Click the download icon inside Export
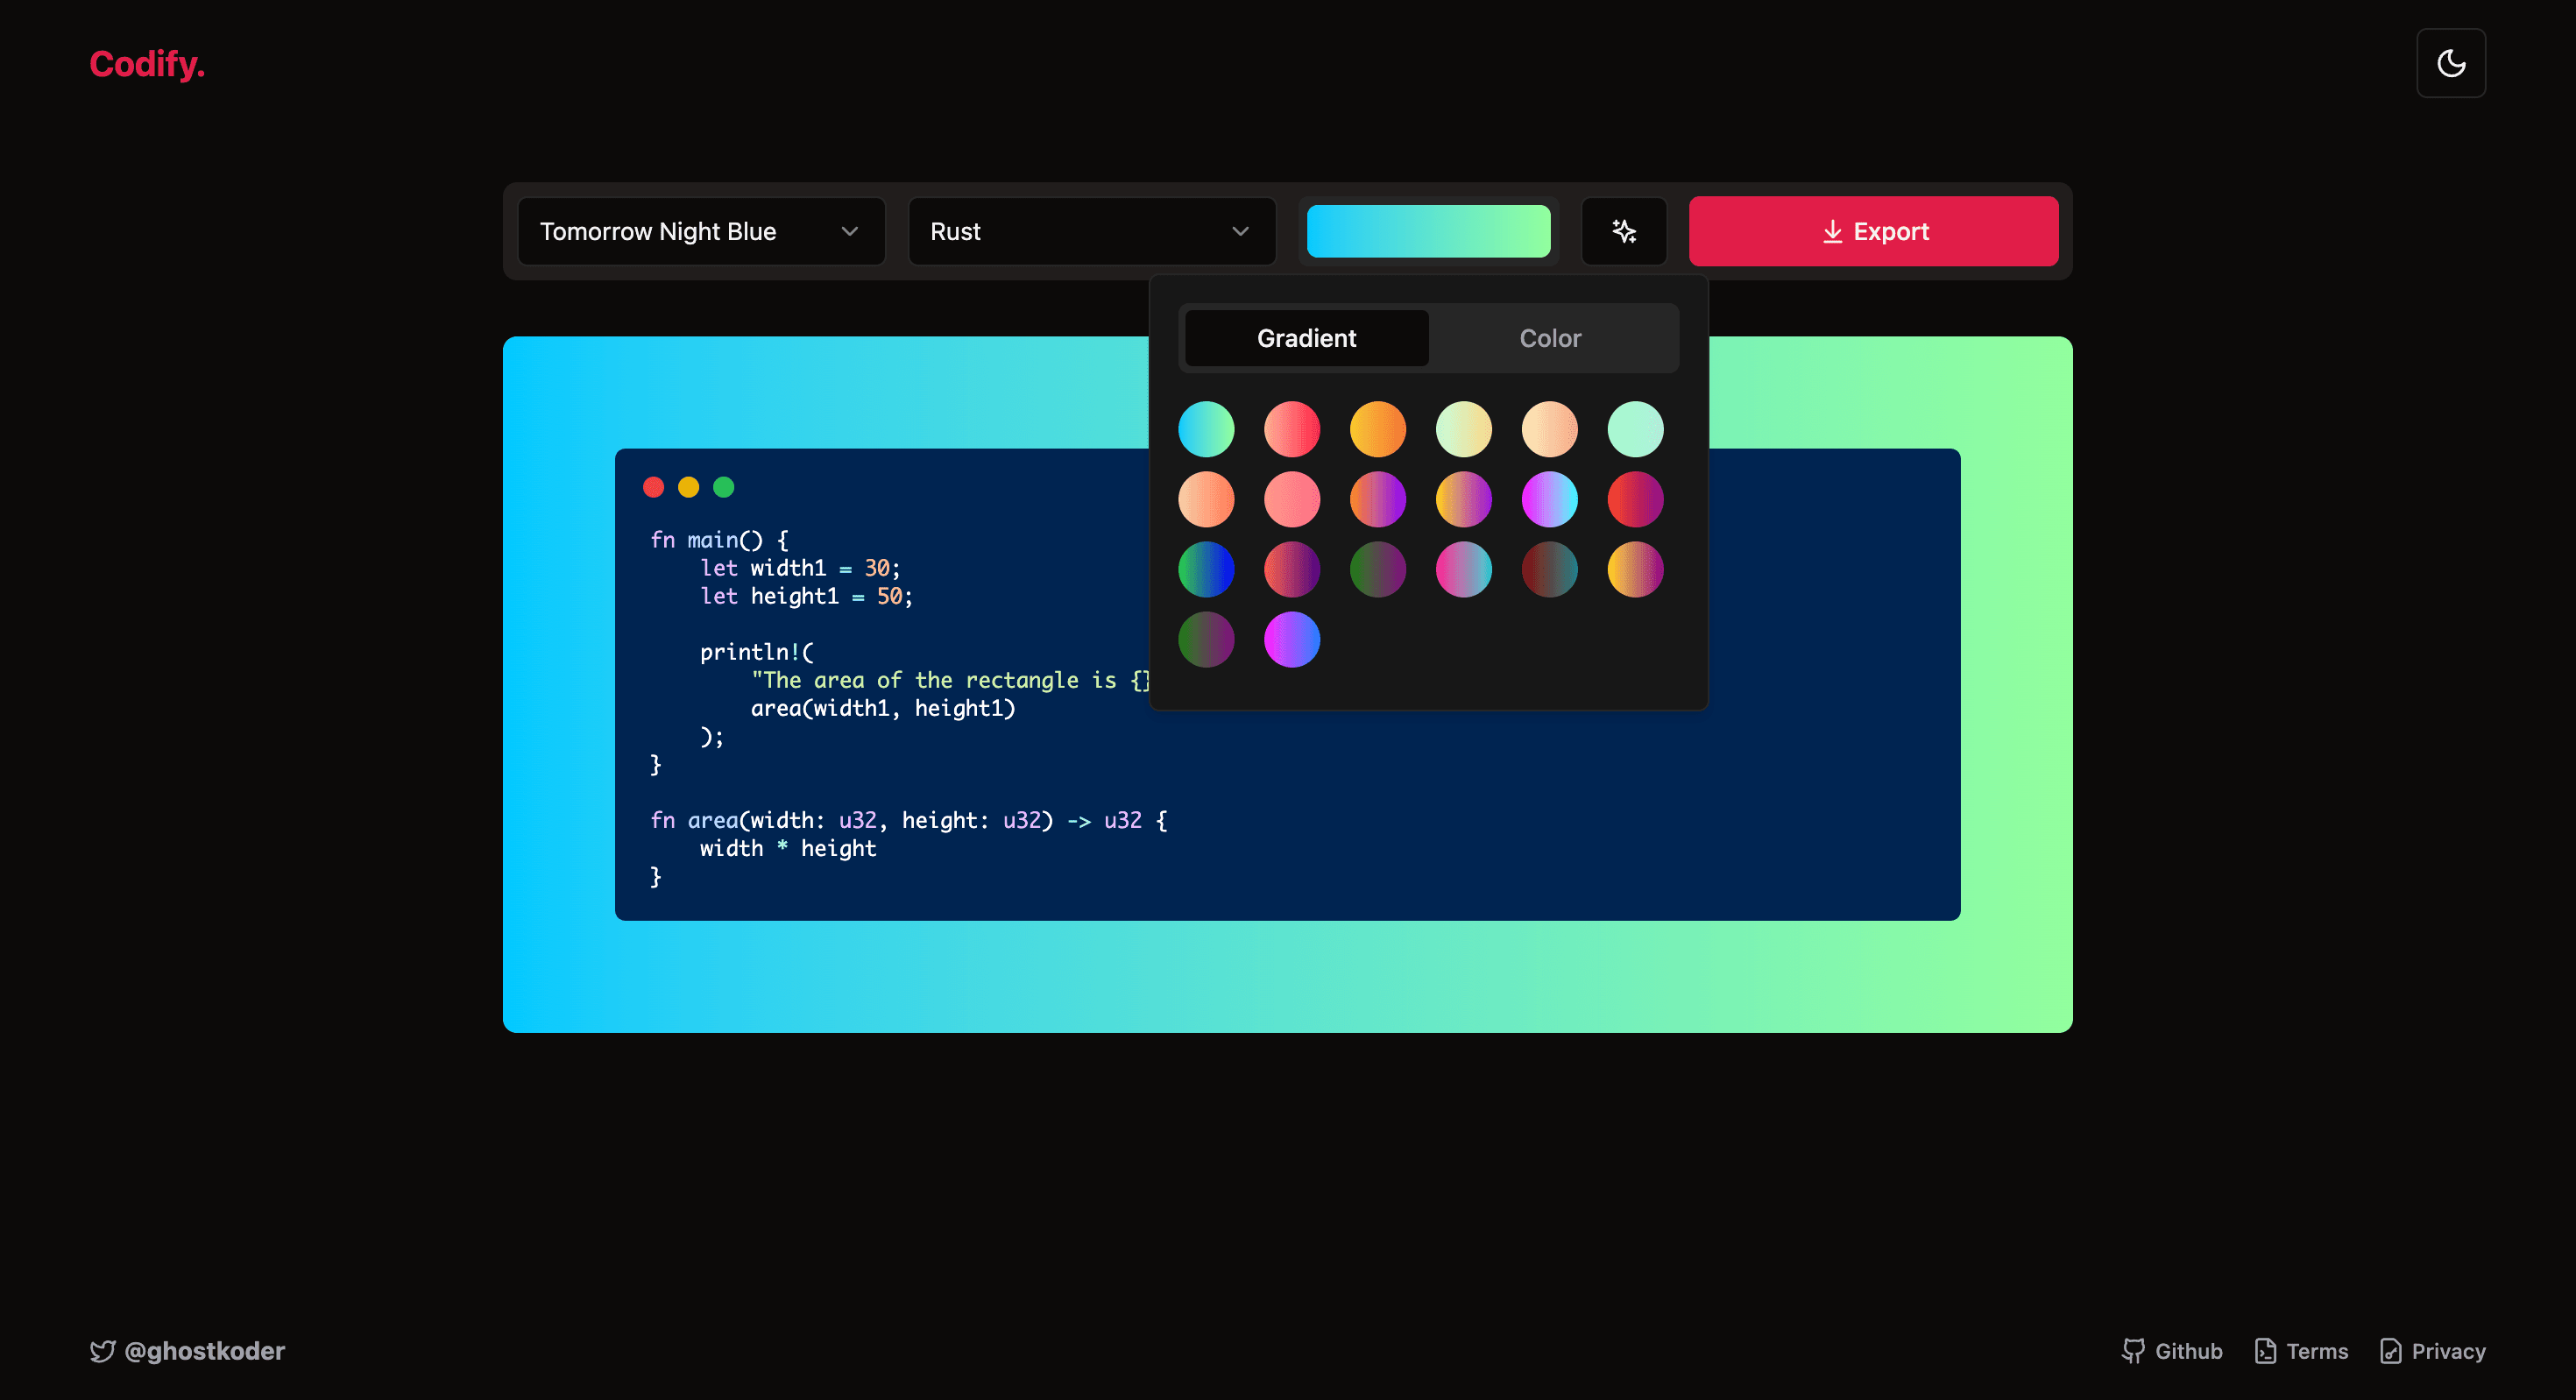The width and height of the screenshot is (2576, 1400). (x=1832, y=231)
